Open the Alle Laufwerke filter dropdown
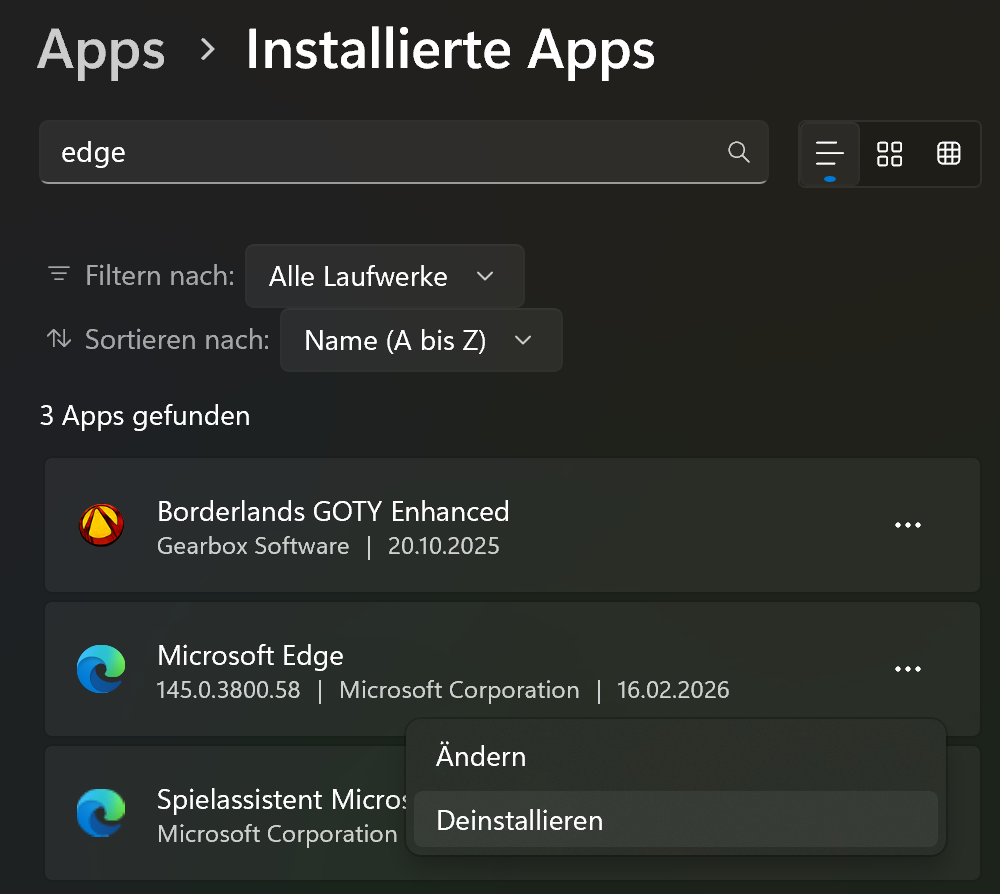Viewport: 1000px width, 894px height. click(384, 276)
